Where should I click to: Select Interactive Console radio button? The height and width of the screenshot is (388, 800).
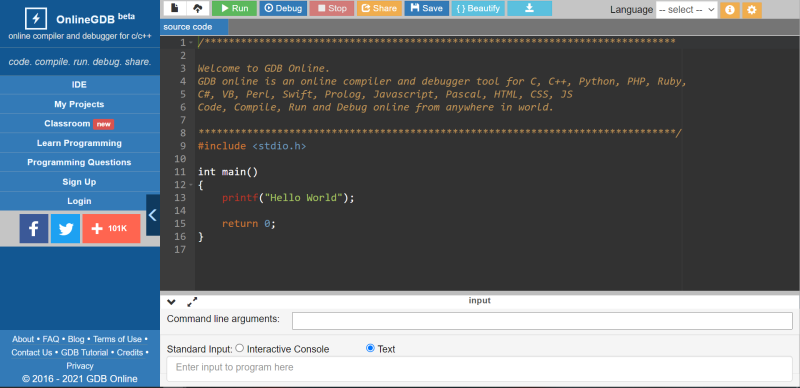point(240,348)
